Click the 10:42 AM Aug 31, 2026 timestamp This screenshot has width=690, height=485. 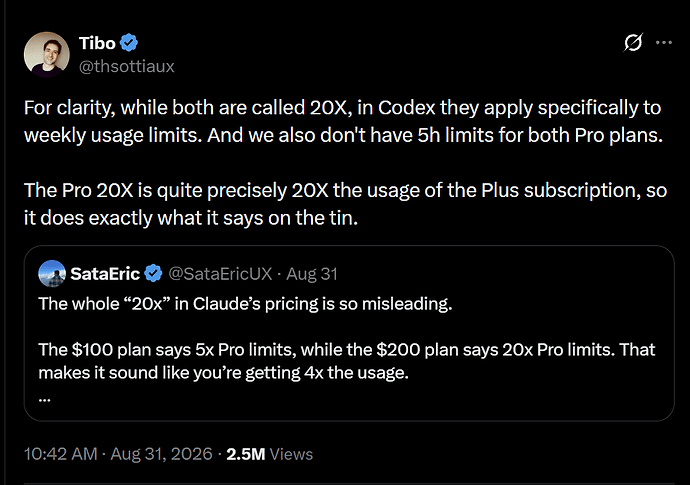click(x=118, y=454)
